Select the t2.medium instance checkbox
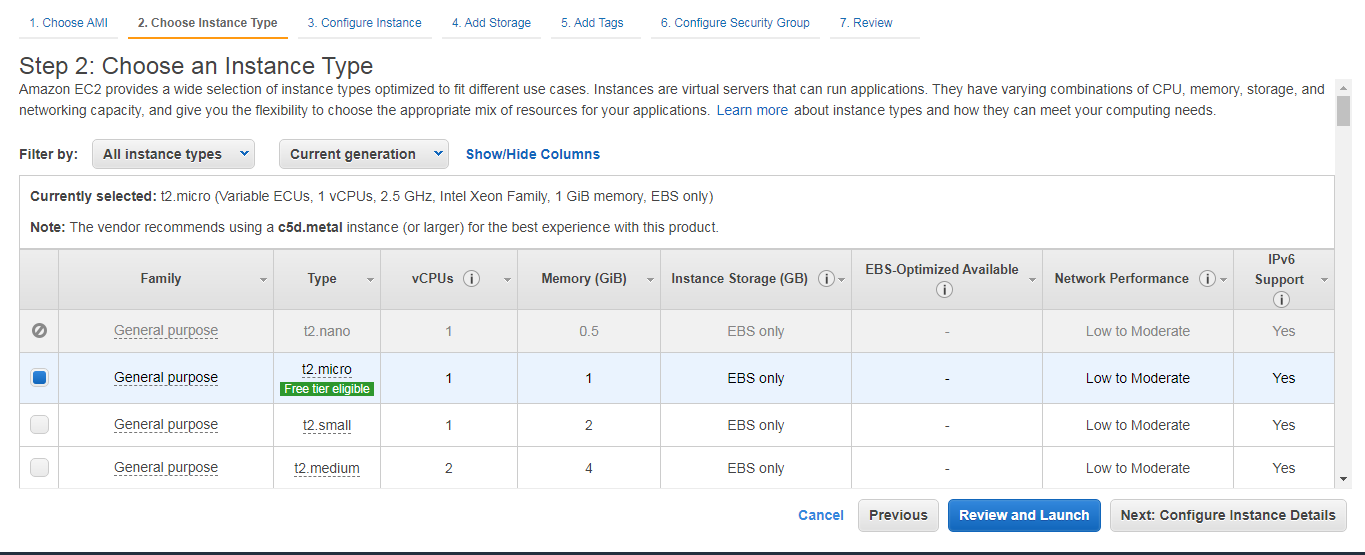The height and width of the screenshot is (555, 1365). [39, 467]
